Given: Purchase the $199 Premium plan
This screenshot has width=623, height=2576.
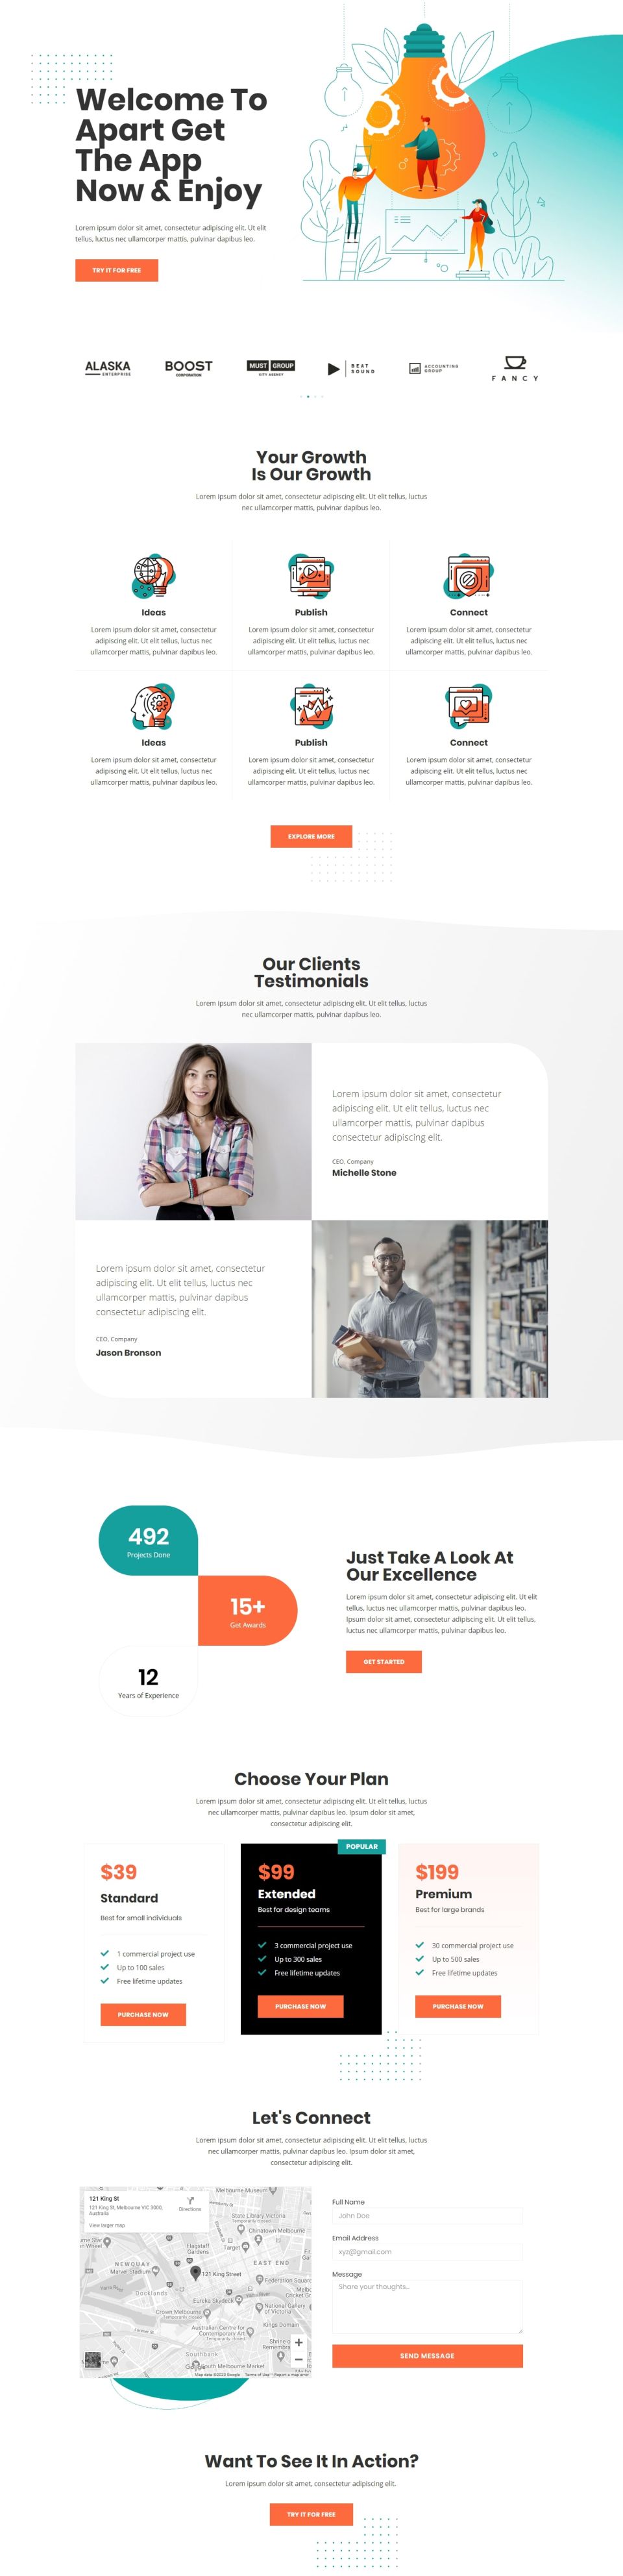Looking at the screenshot, I should tap(458, 2006).
